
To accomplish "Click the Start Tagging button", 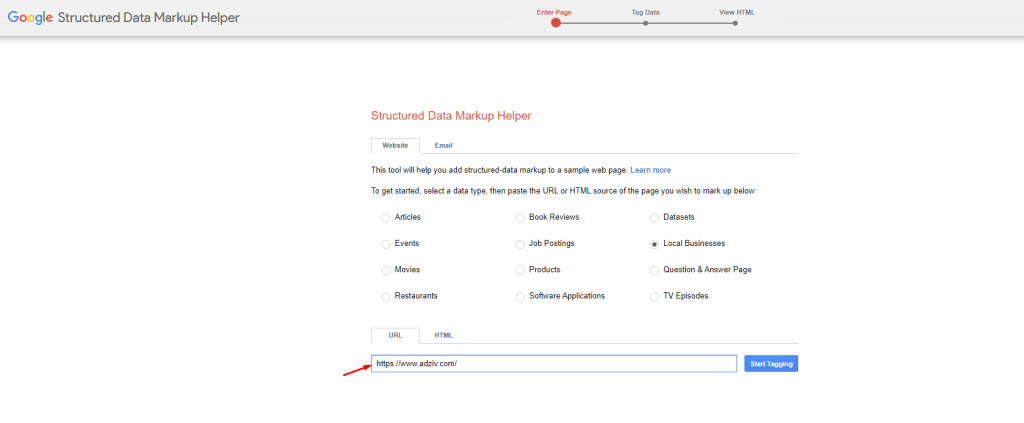I will 771,364.
